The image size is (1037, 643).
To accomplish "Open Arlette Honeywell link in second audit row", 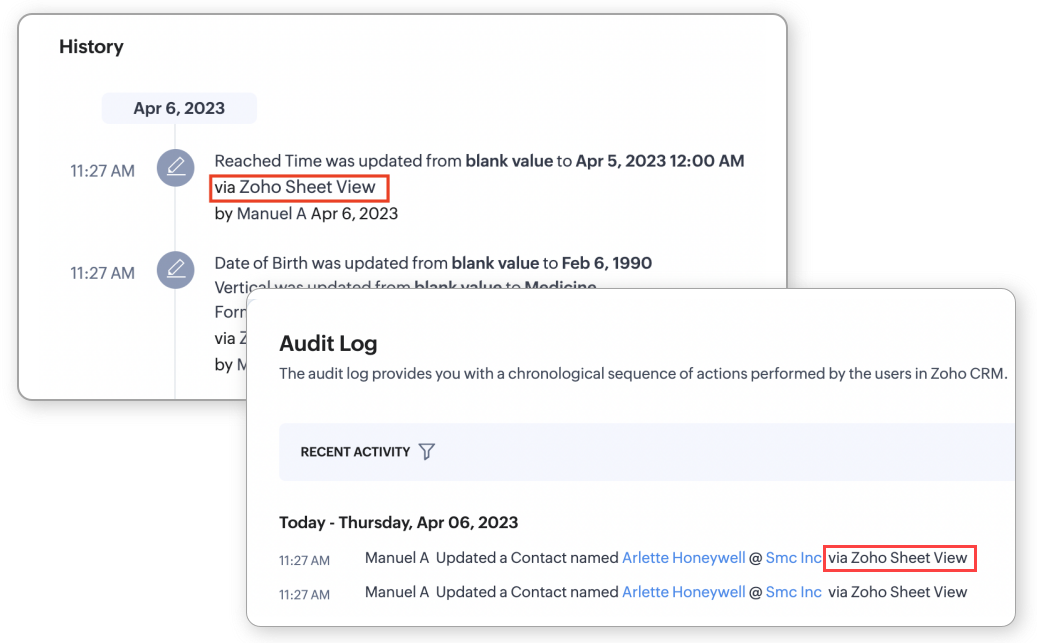I will 683,592.
